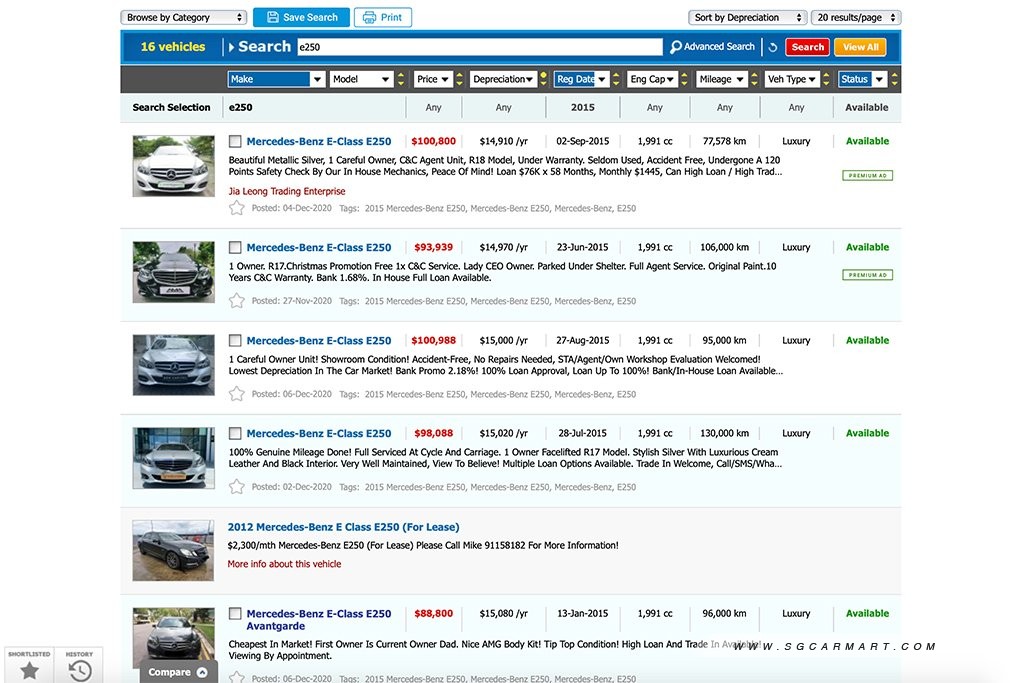Open the Shortlisted star panel
Viewport: 1024px width, 683px height.
pyautogui.click(x=29, y=668)
